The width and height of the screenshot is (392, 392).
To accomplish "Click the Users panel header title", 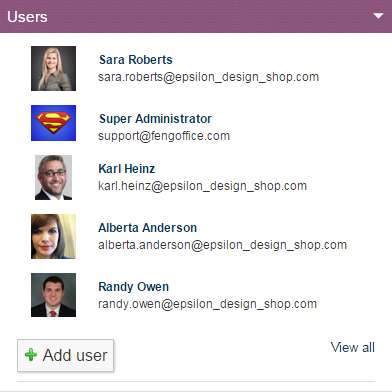I will 27,17.
